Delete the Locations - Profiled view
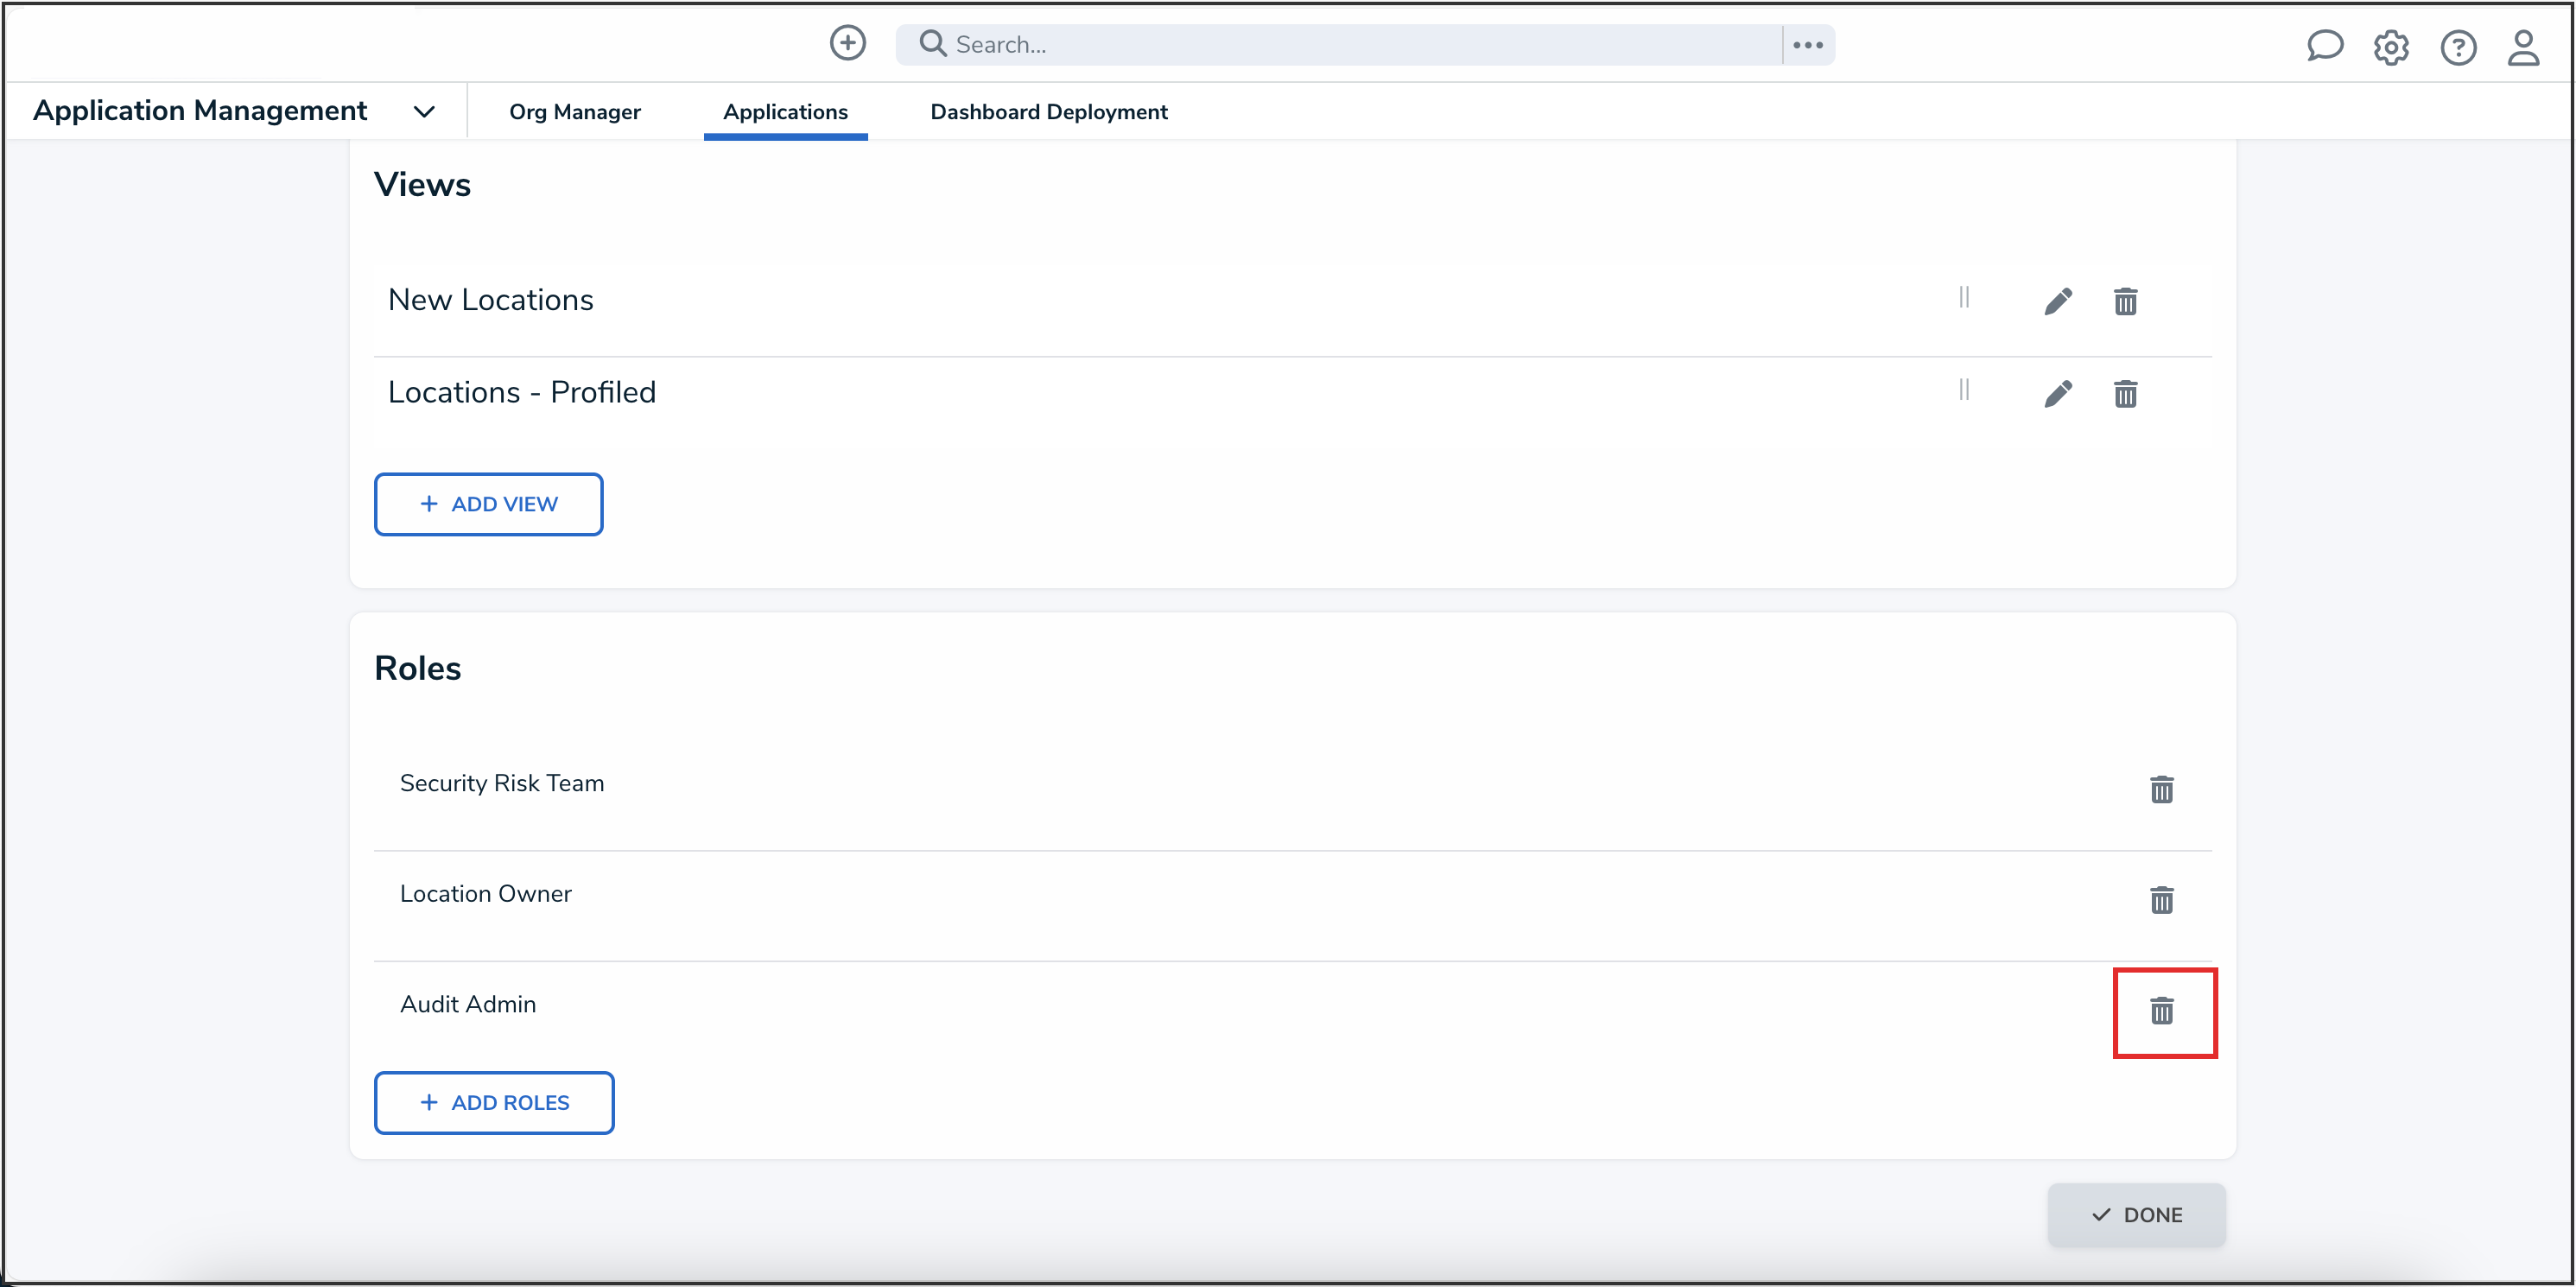Screen dimensions: 2576x1287 (2125, 394)
